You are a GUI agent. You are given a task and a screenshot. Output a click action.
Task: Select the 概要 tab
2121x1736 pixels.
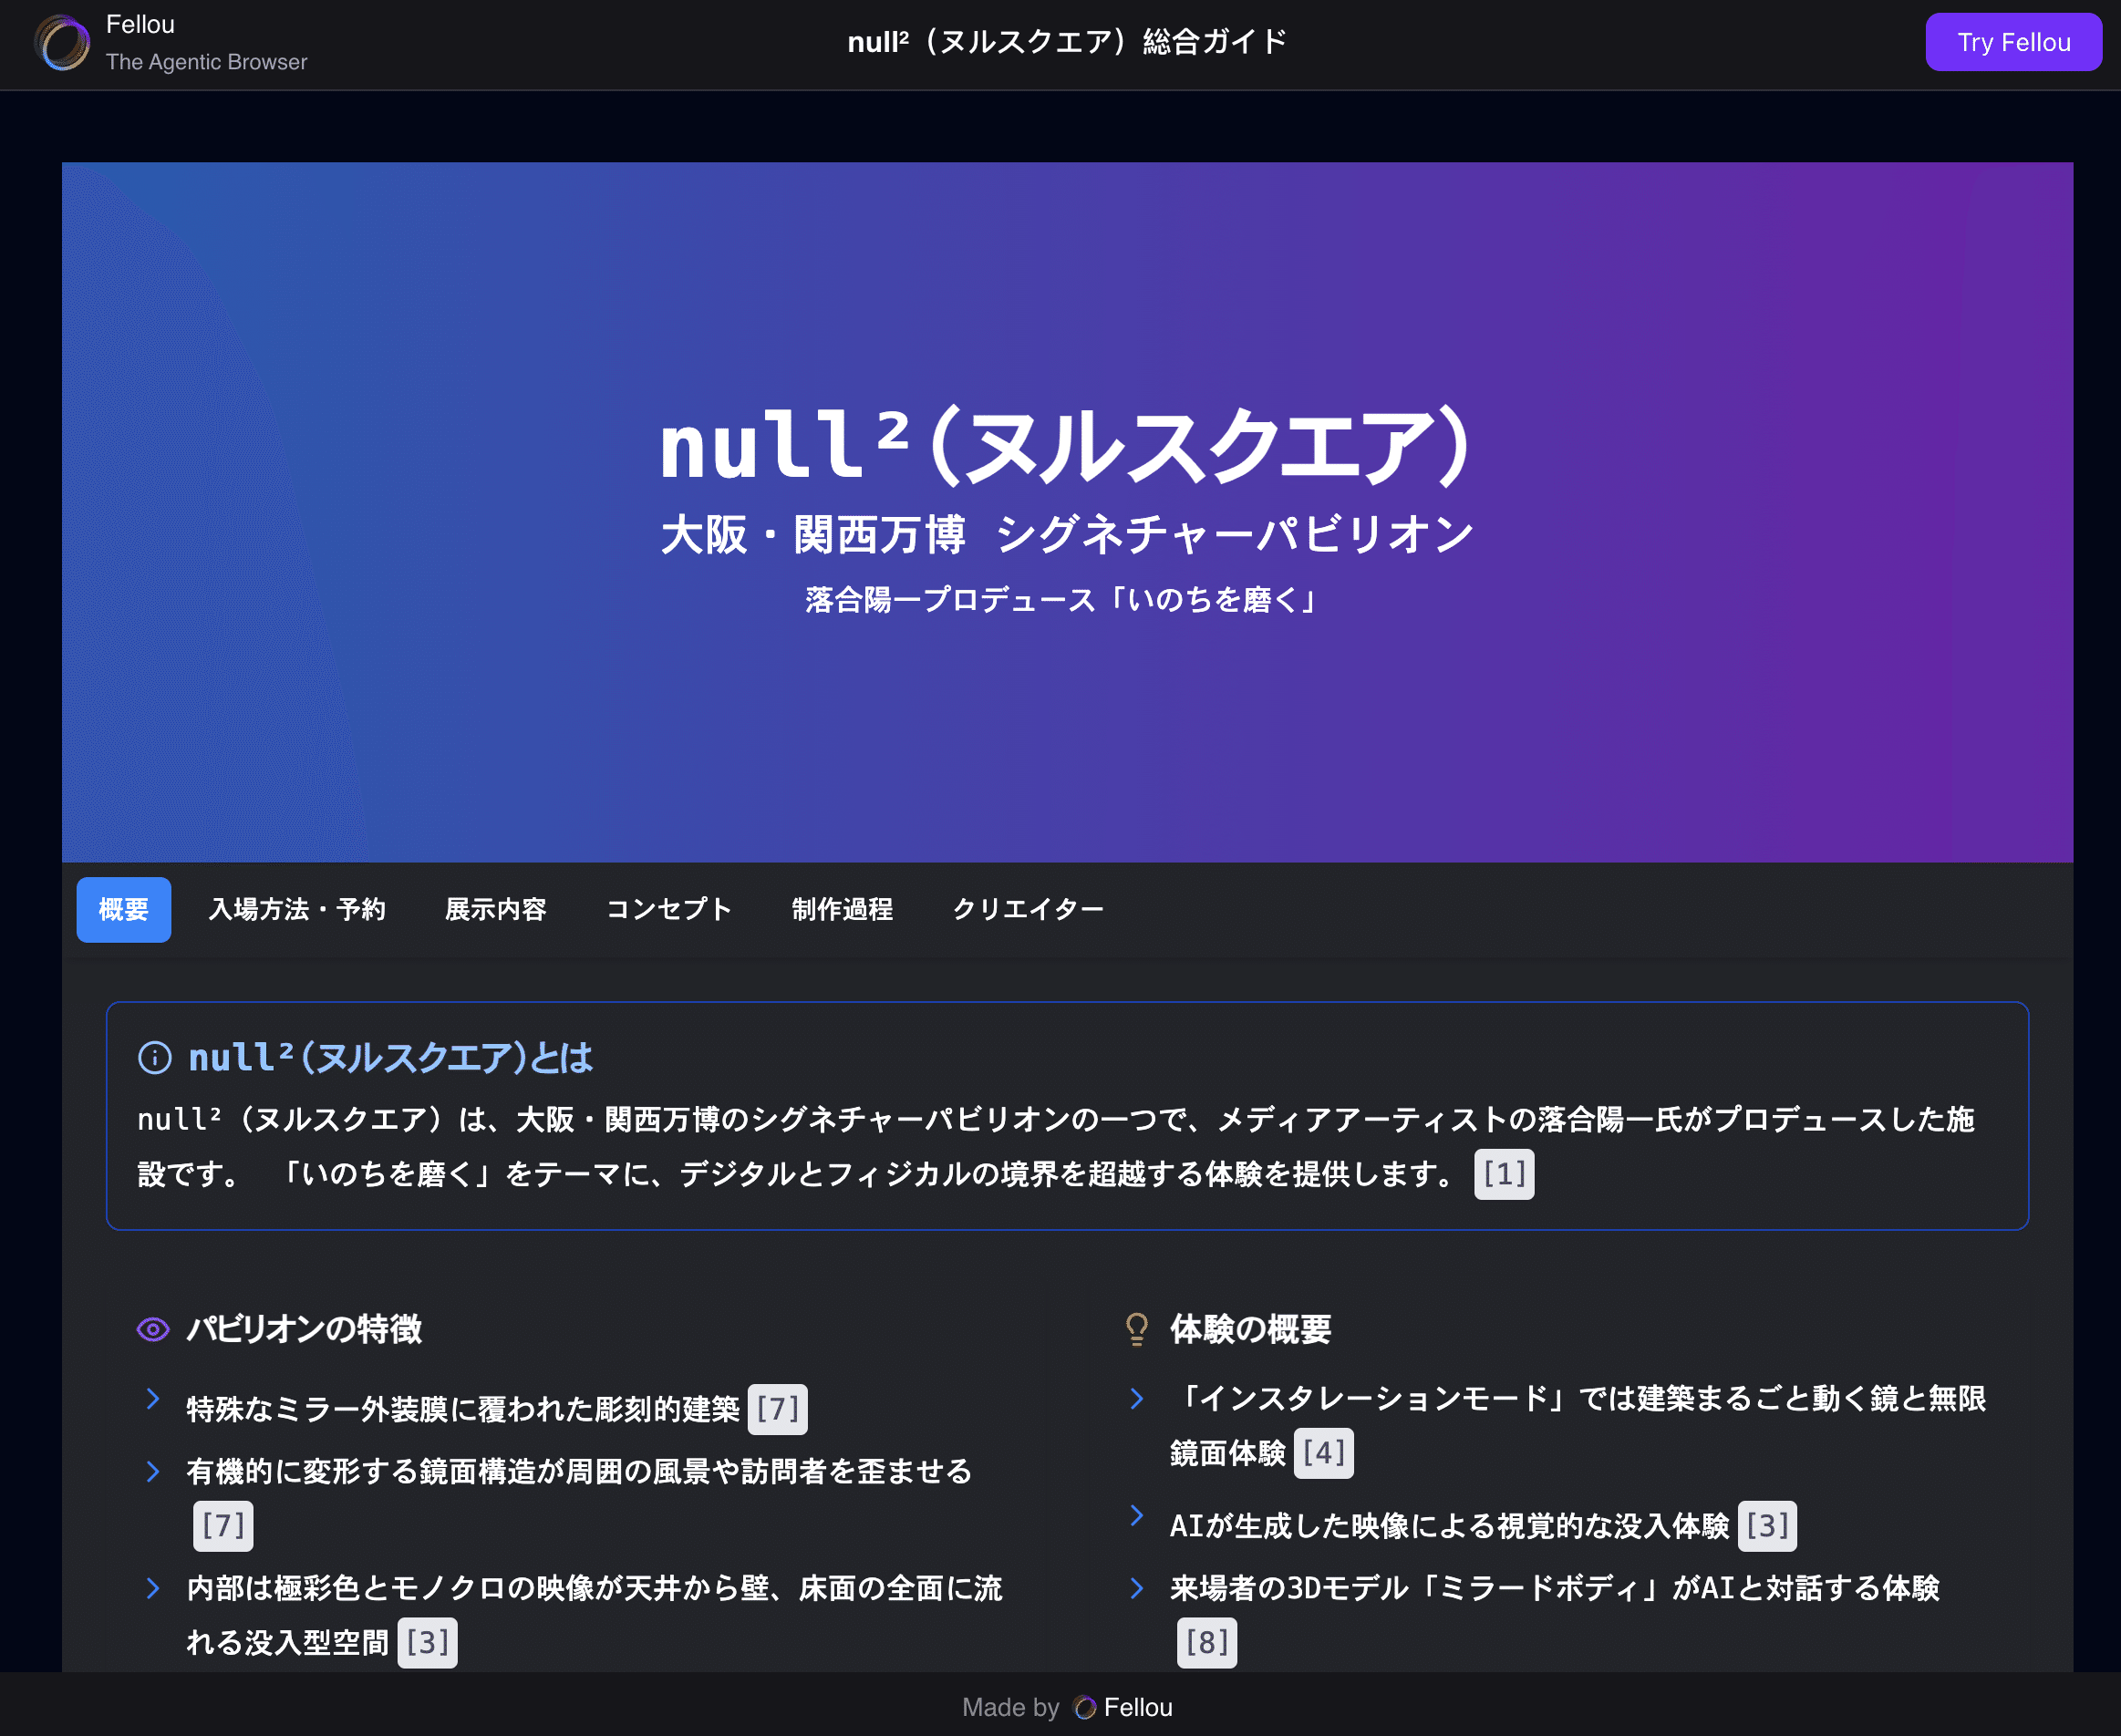tap(124, 909)
